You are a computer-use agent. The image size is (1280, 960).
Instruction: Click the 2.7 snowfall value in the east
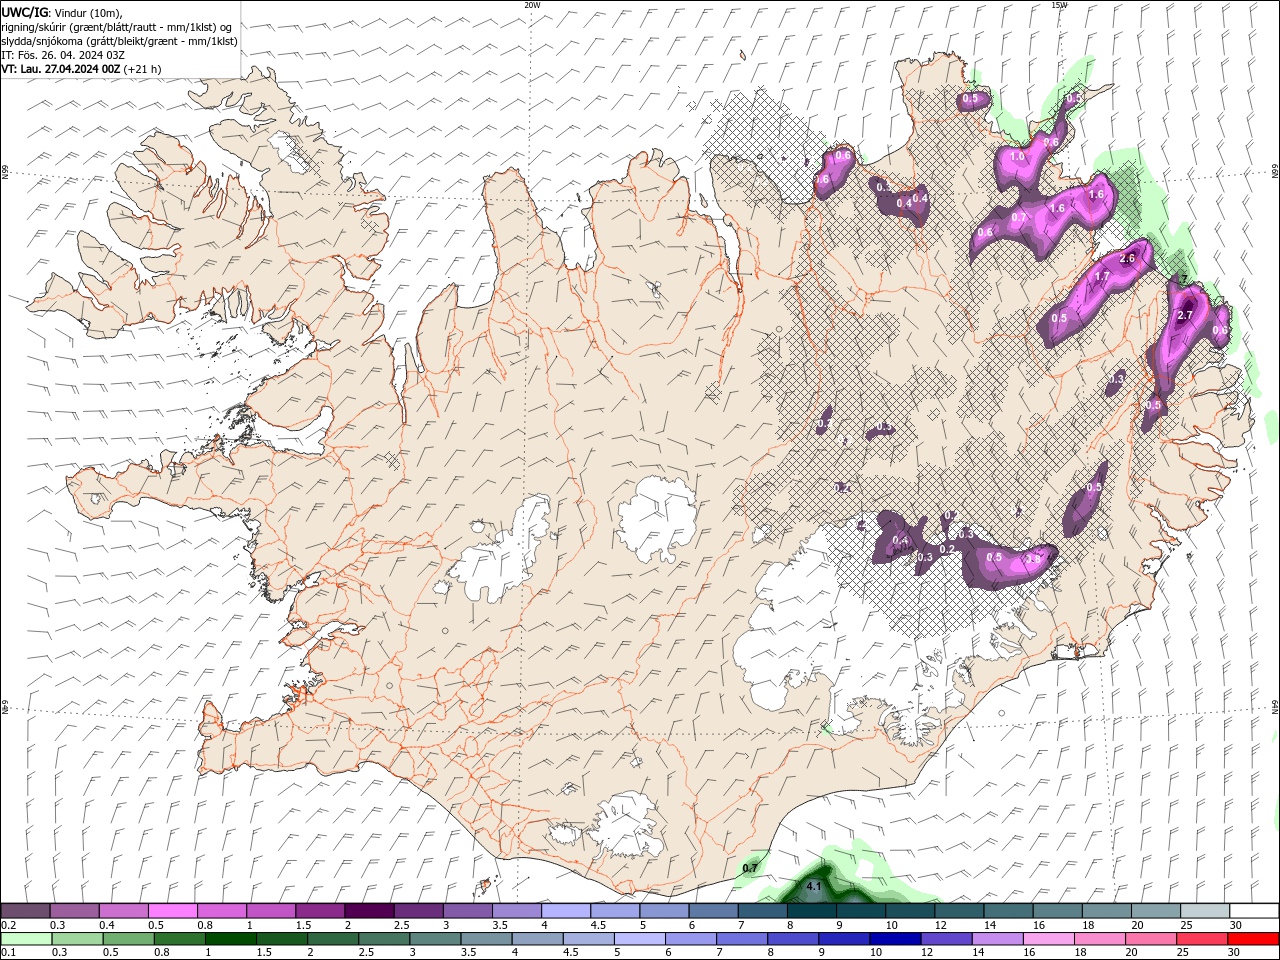1185,315
